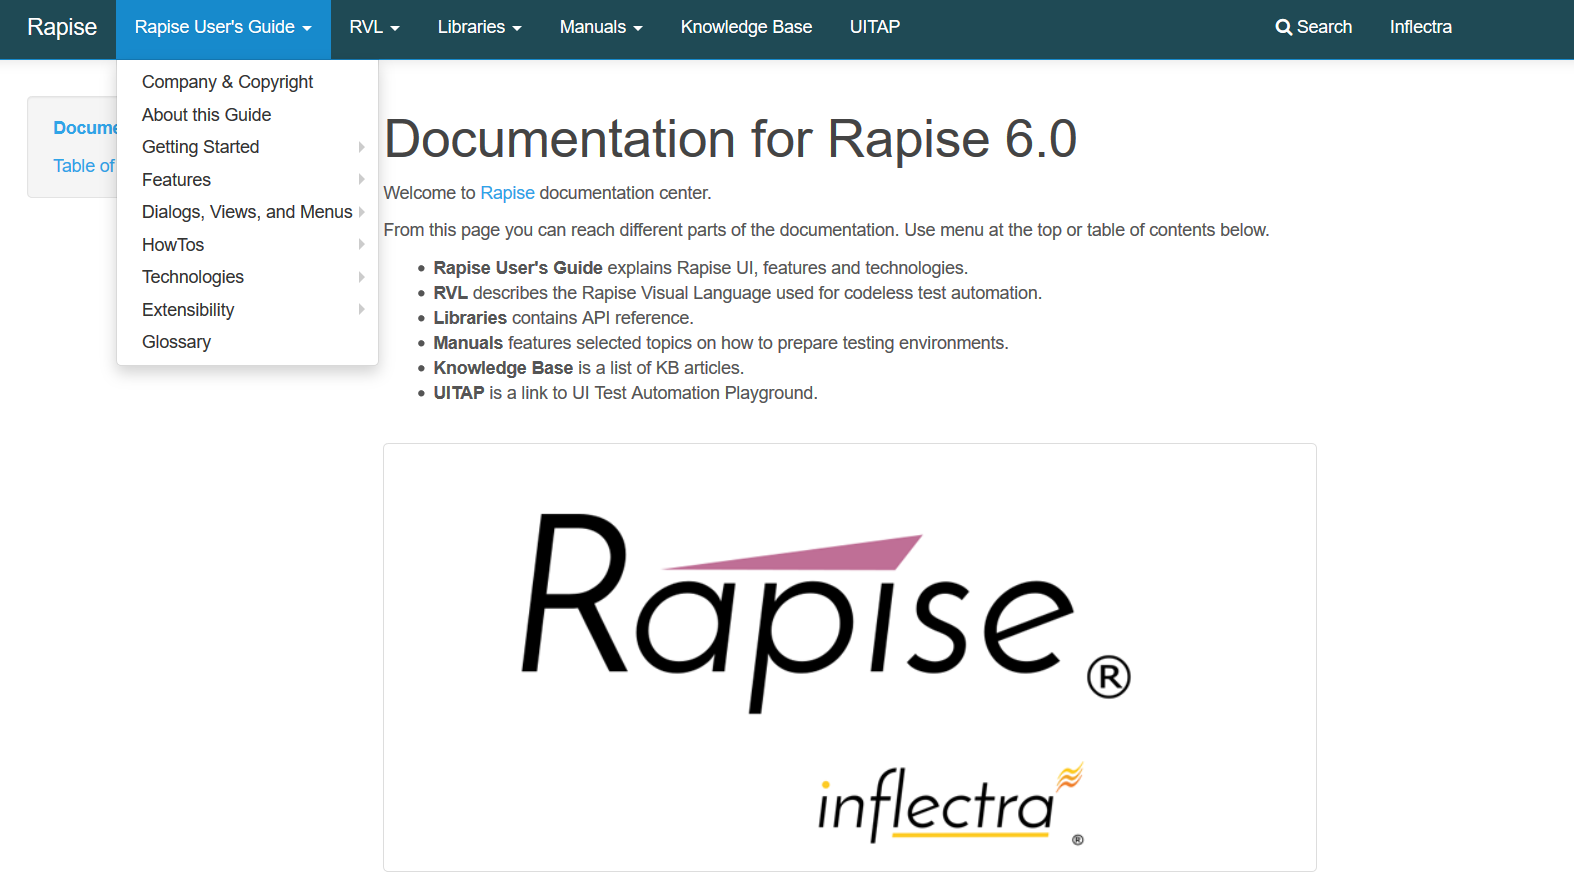The image size is (1574, 893).
Task: Expand the Features submenu
Action: click(176, 180)
